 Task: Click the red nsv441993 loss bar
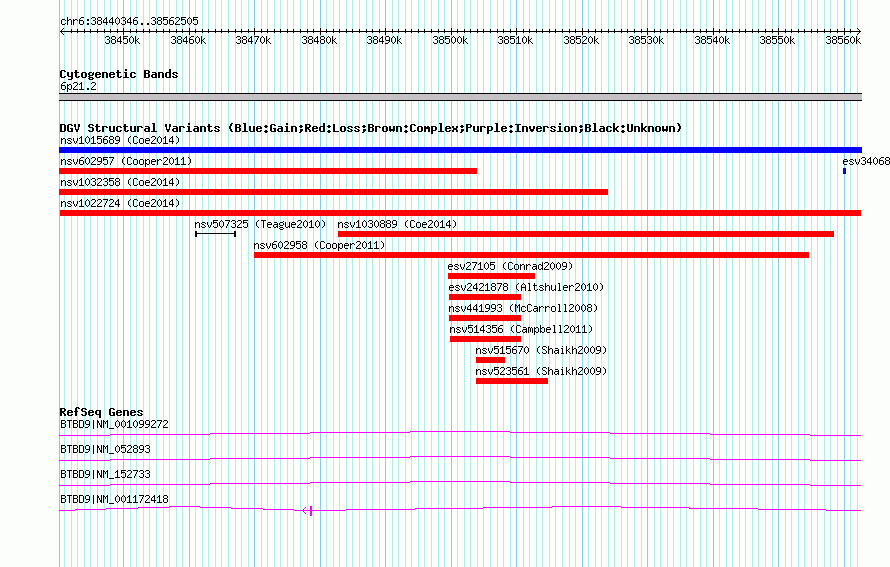pos(485,318)
